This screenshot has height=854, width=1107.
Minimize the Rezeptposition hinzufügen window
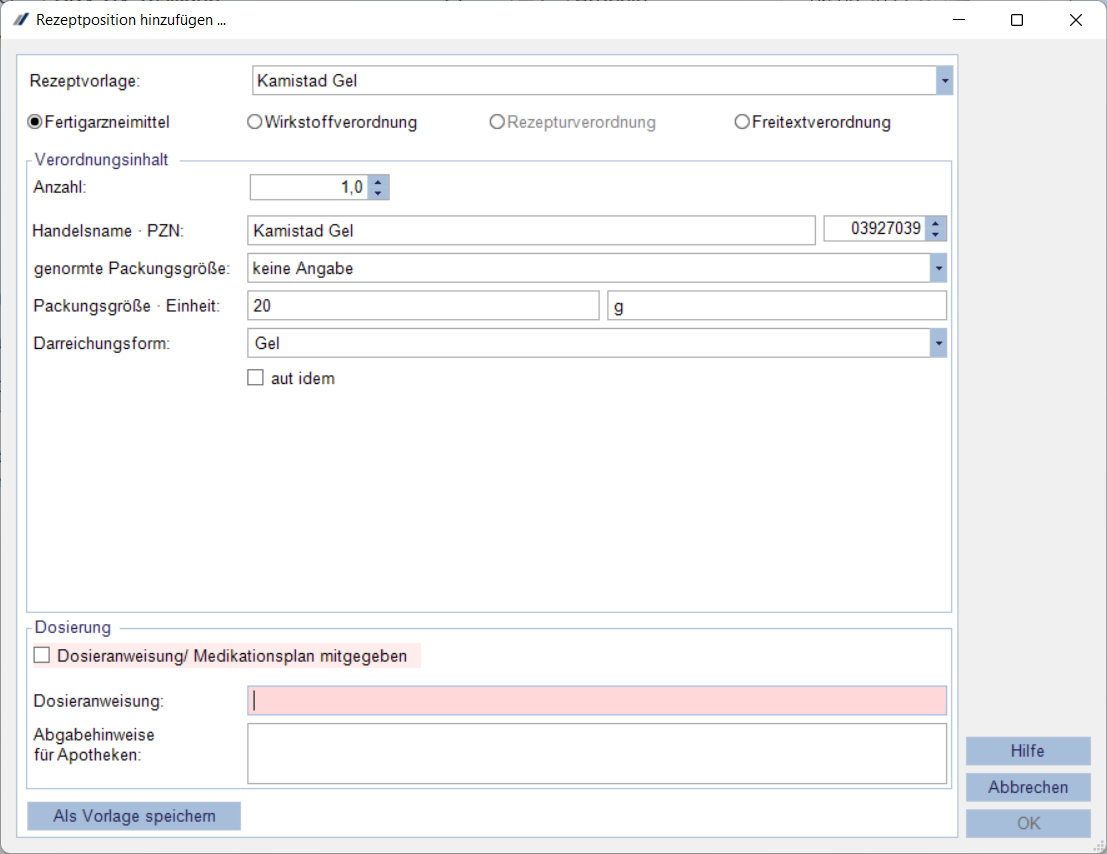[959, 20]
